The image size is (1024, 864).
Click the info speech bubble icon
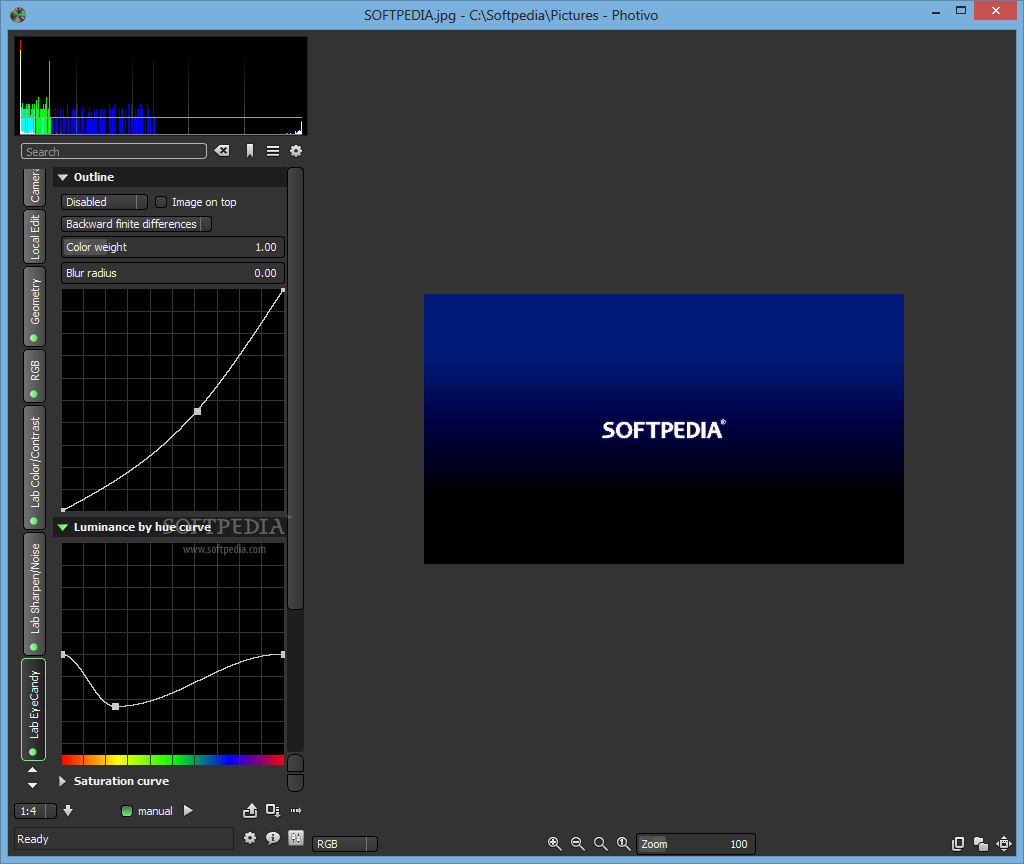273,838
